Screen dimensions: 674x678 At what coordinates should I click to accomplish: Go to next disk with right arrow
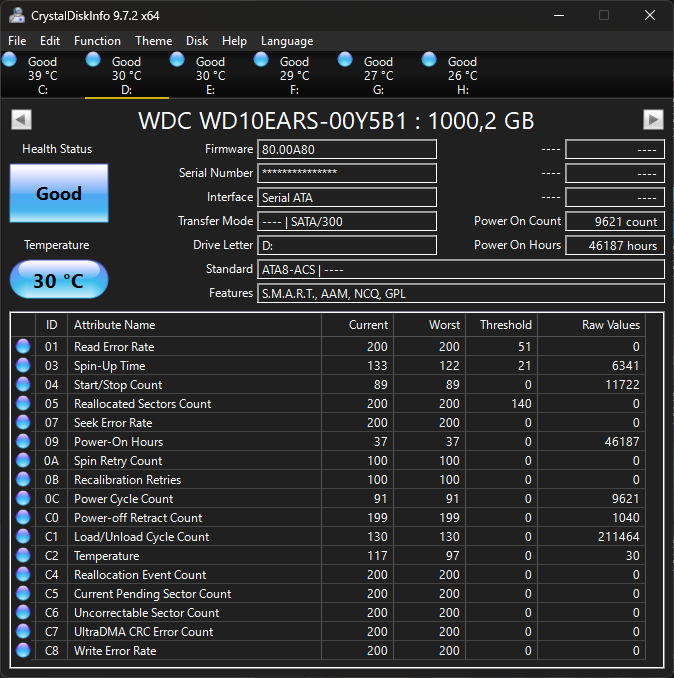(653, 120)
